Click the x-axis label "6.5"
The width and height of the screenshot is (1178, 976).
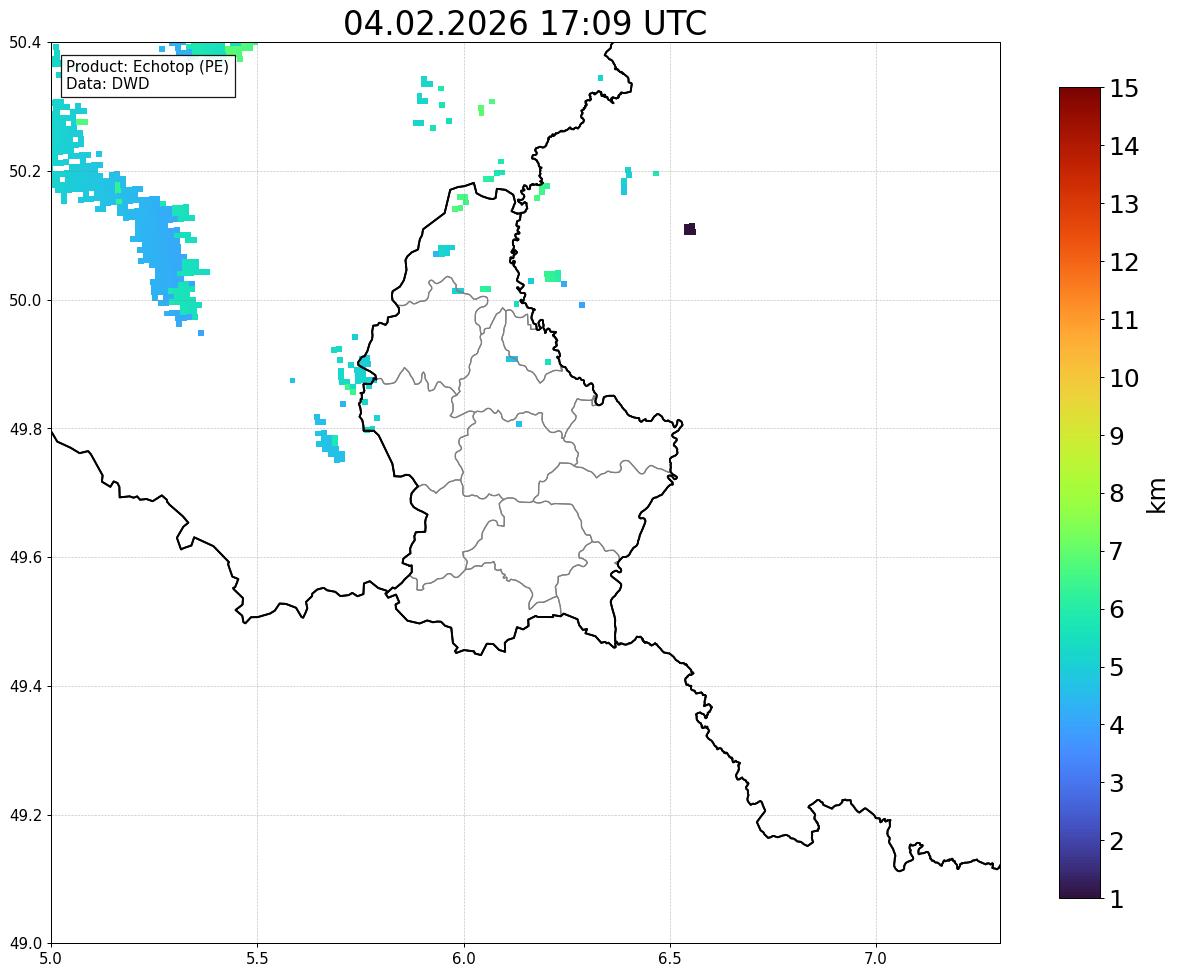pyautogui.click(x=670, y=959)
